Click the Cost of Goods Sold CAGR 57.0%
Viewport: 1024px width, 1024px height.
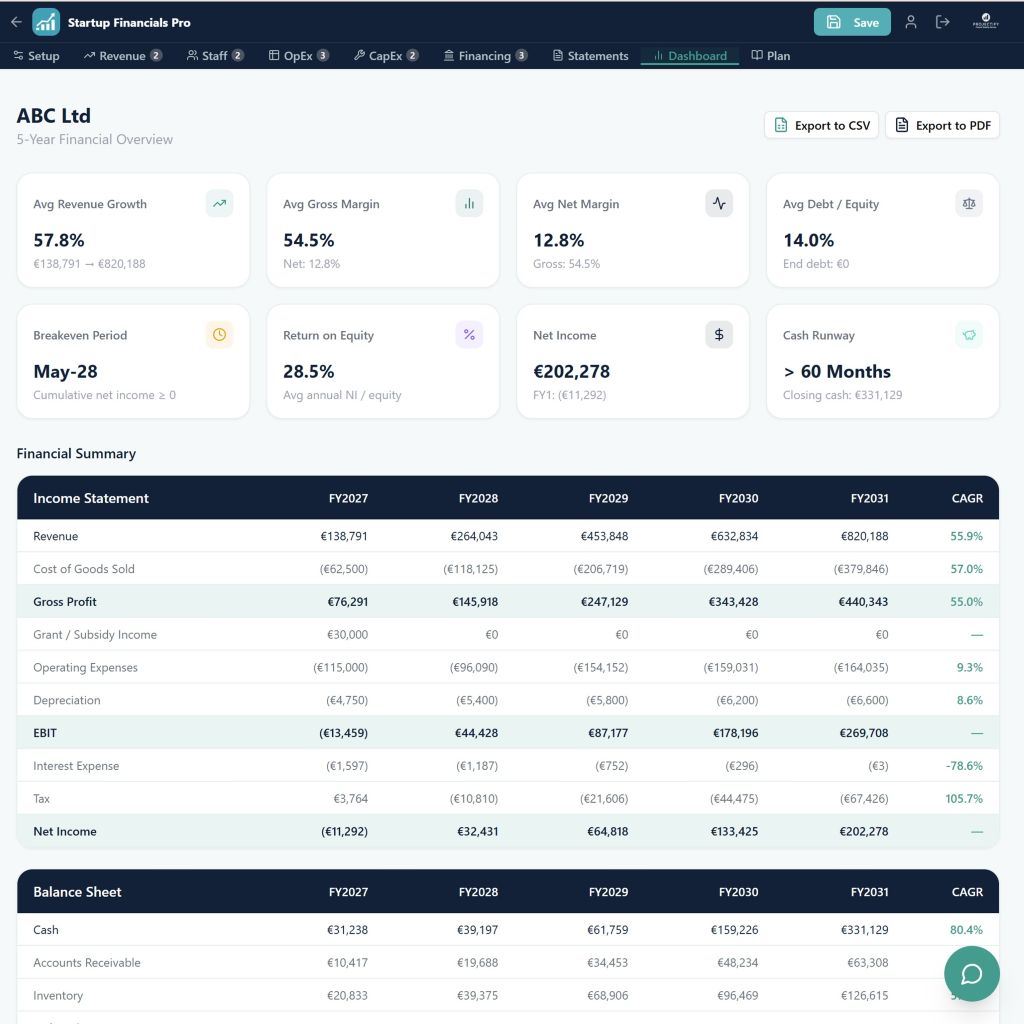point(966,569)
